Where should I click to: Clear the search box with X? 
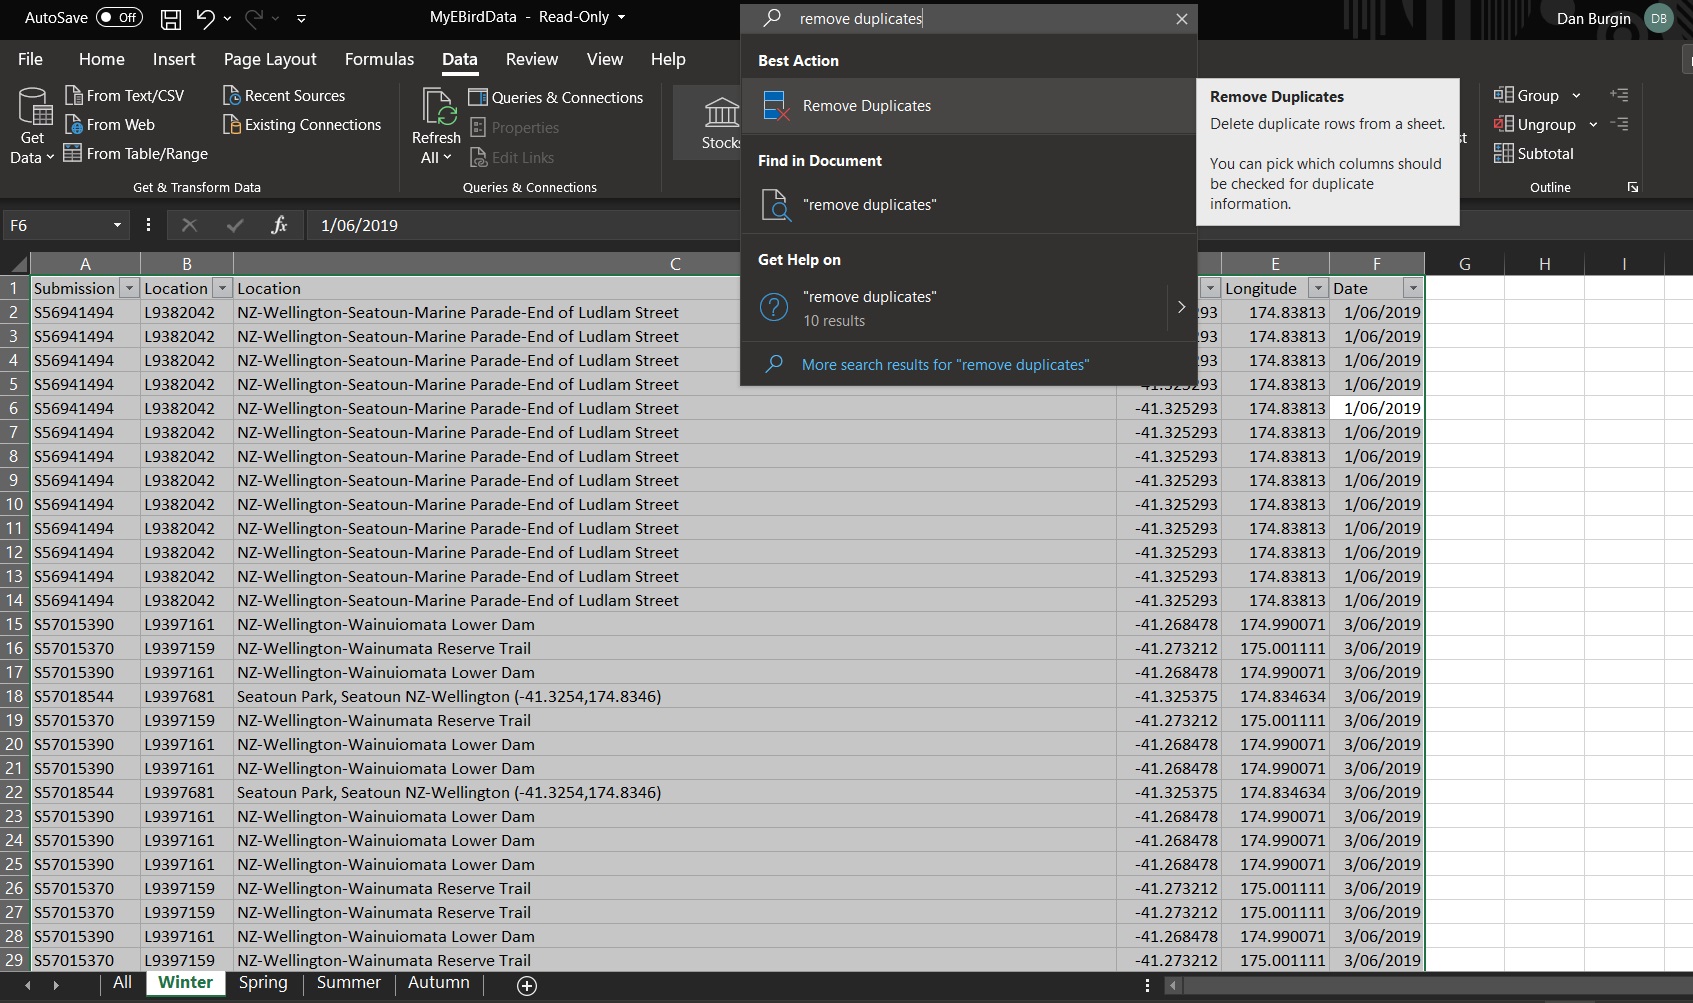point(1181,19)
